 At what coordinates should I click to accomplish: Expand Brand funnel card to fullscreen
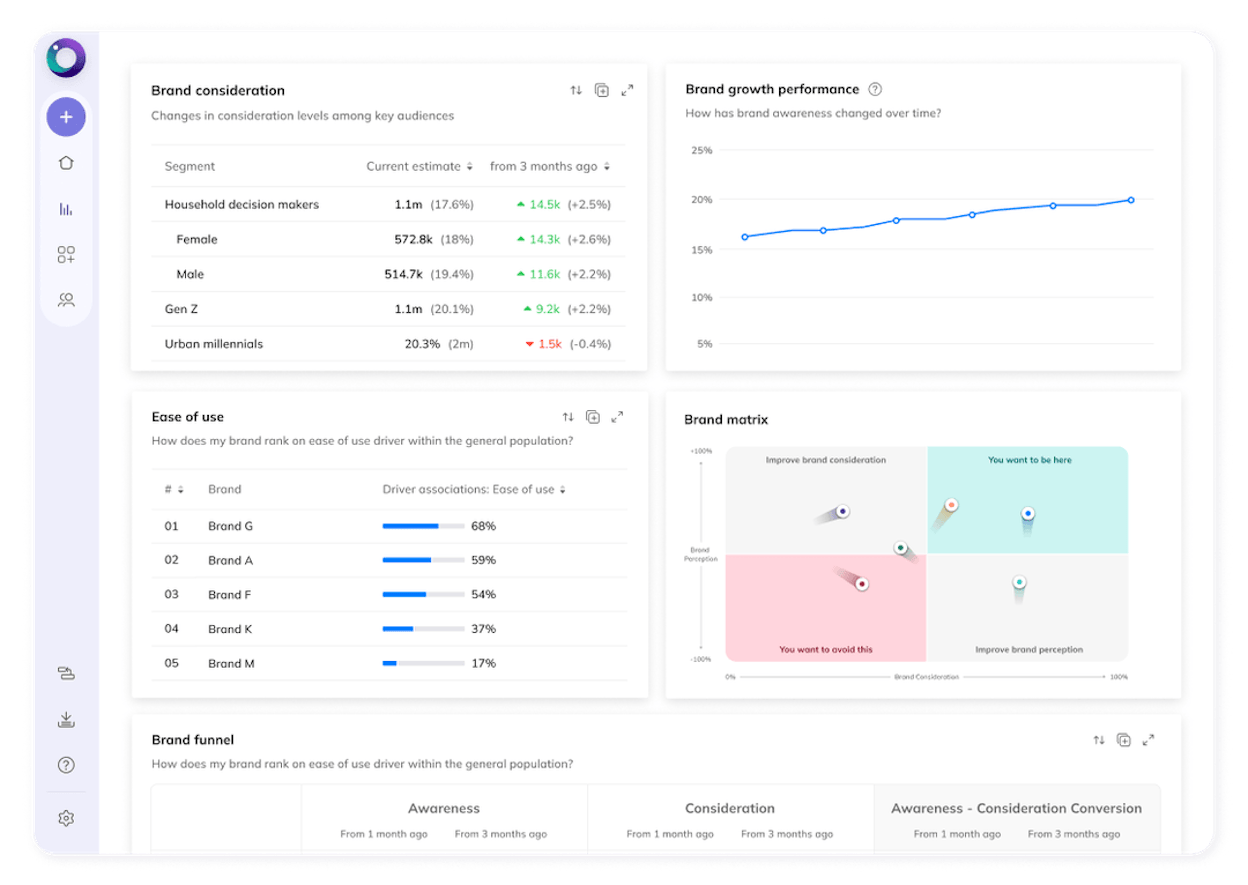coord(1148,740)
